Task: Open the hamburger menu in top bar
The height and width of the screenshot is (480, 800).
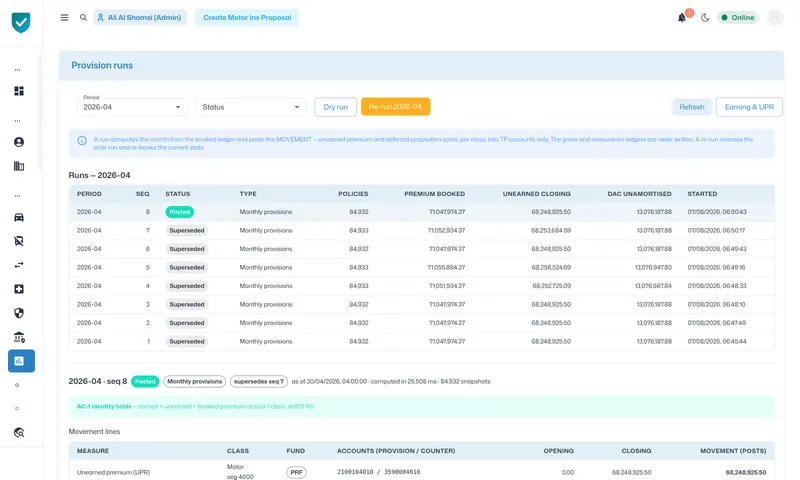Action: click(64, 17)
